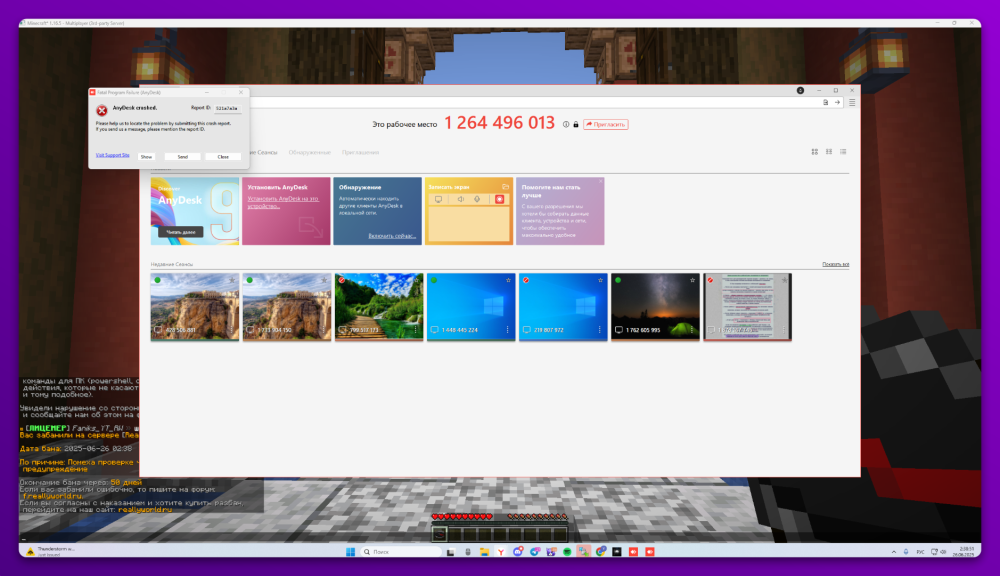Click the РУС language indicator
The image size is (1000, 576).
[x=920, y=552]
